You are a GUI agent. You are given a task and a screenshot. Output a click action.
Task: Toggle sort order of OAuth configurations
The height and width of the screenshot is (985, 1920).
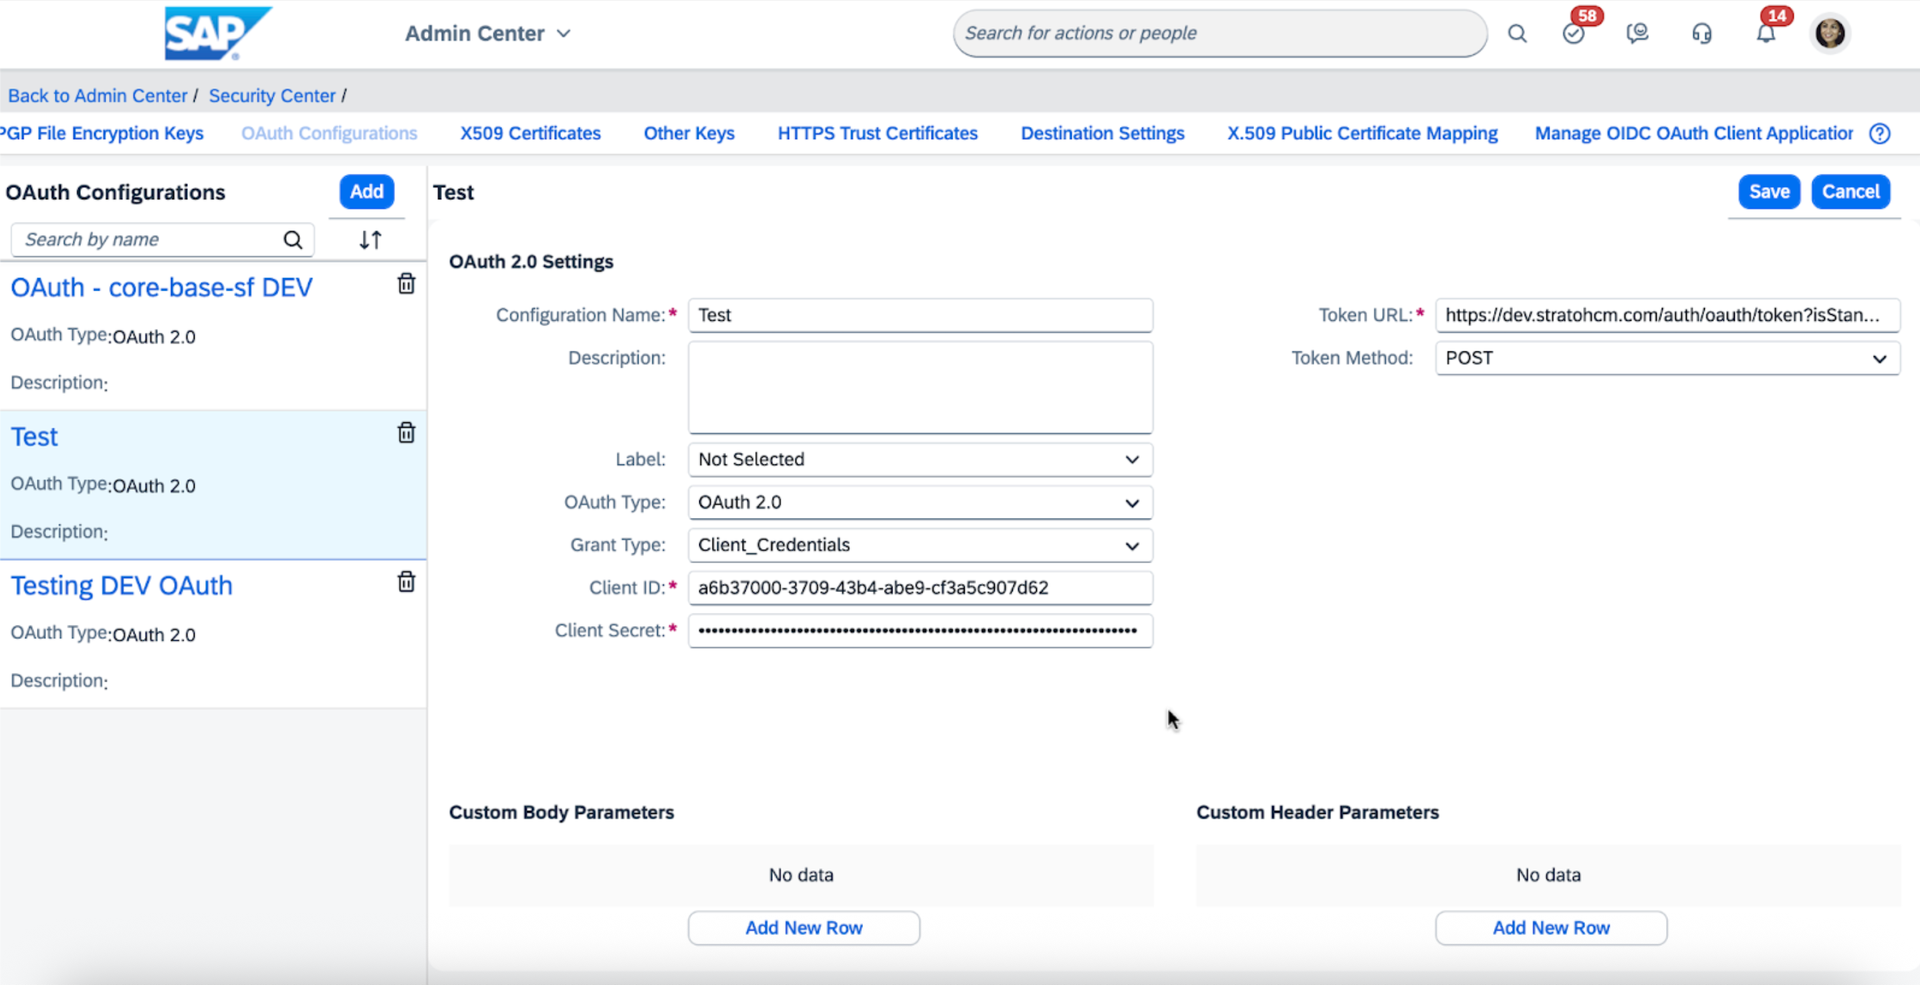coord(370,240)
